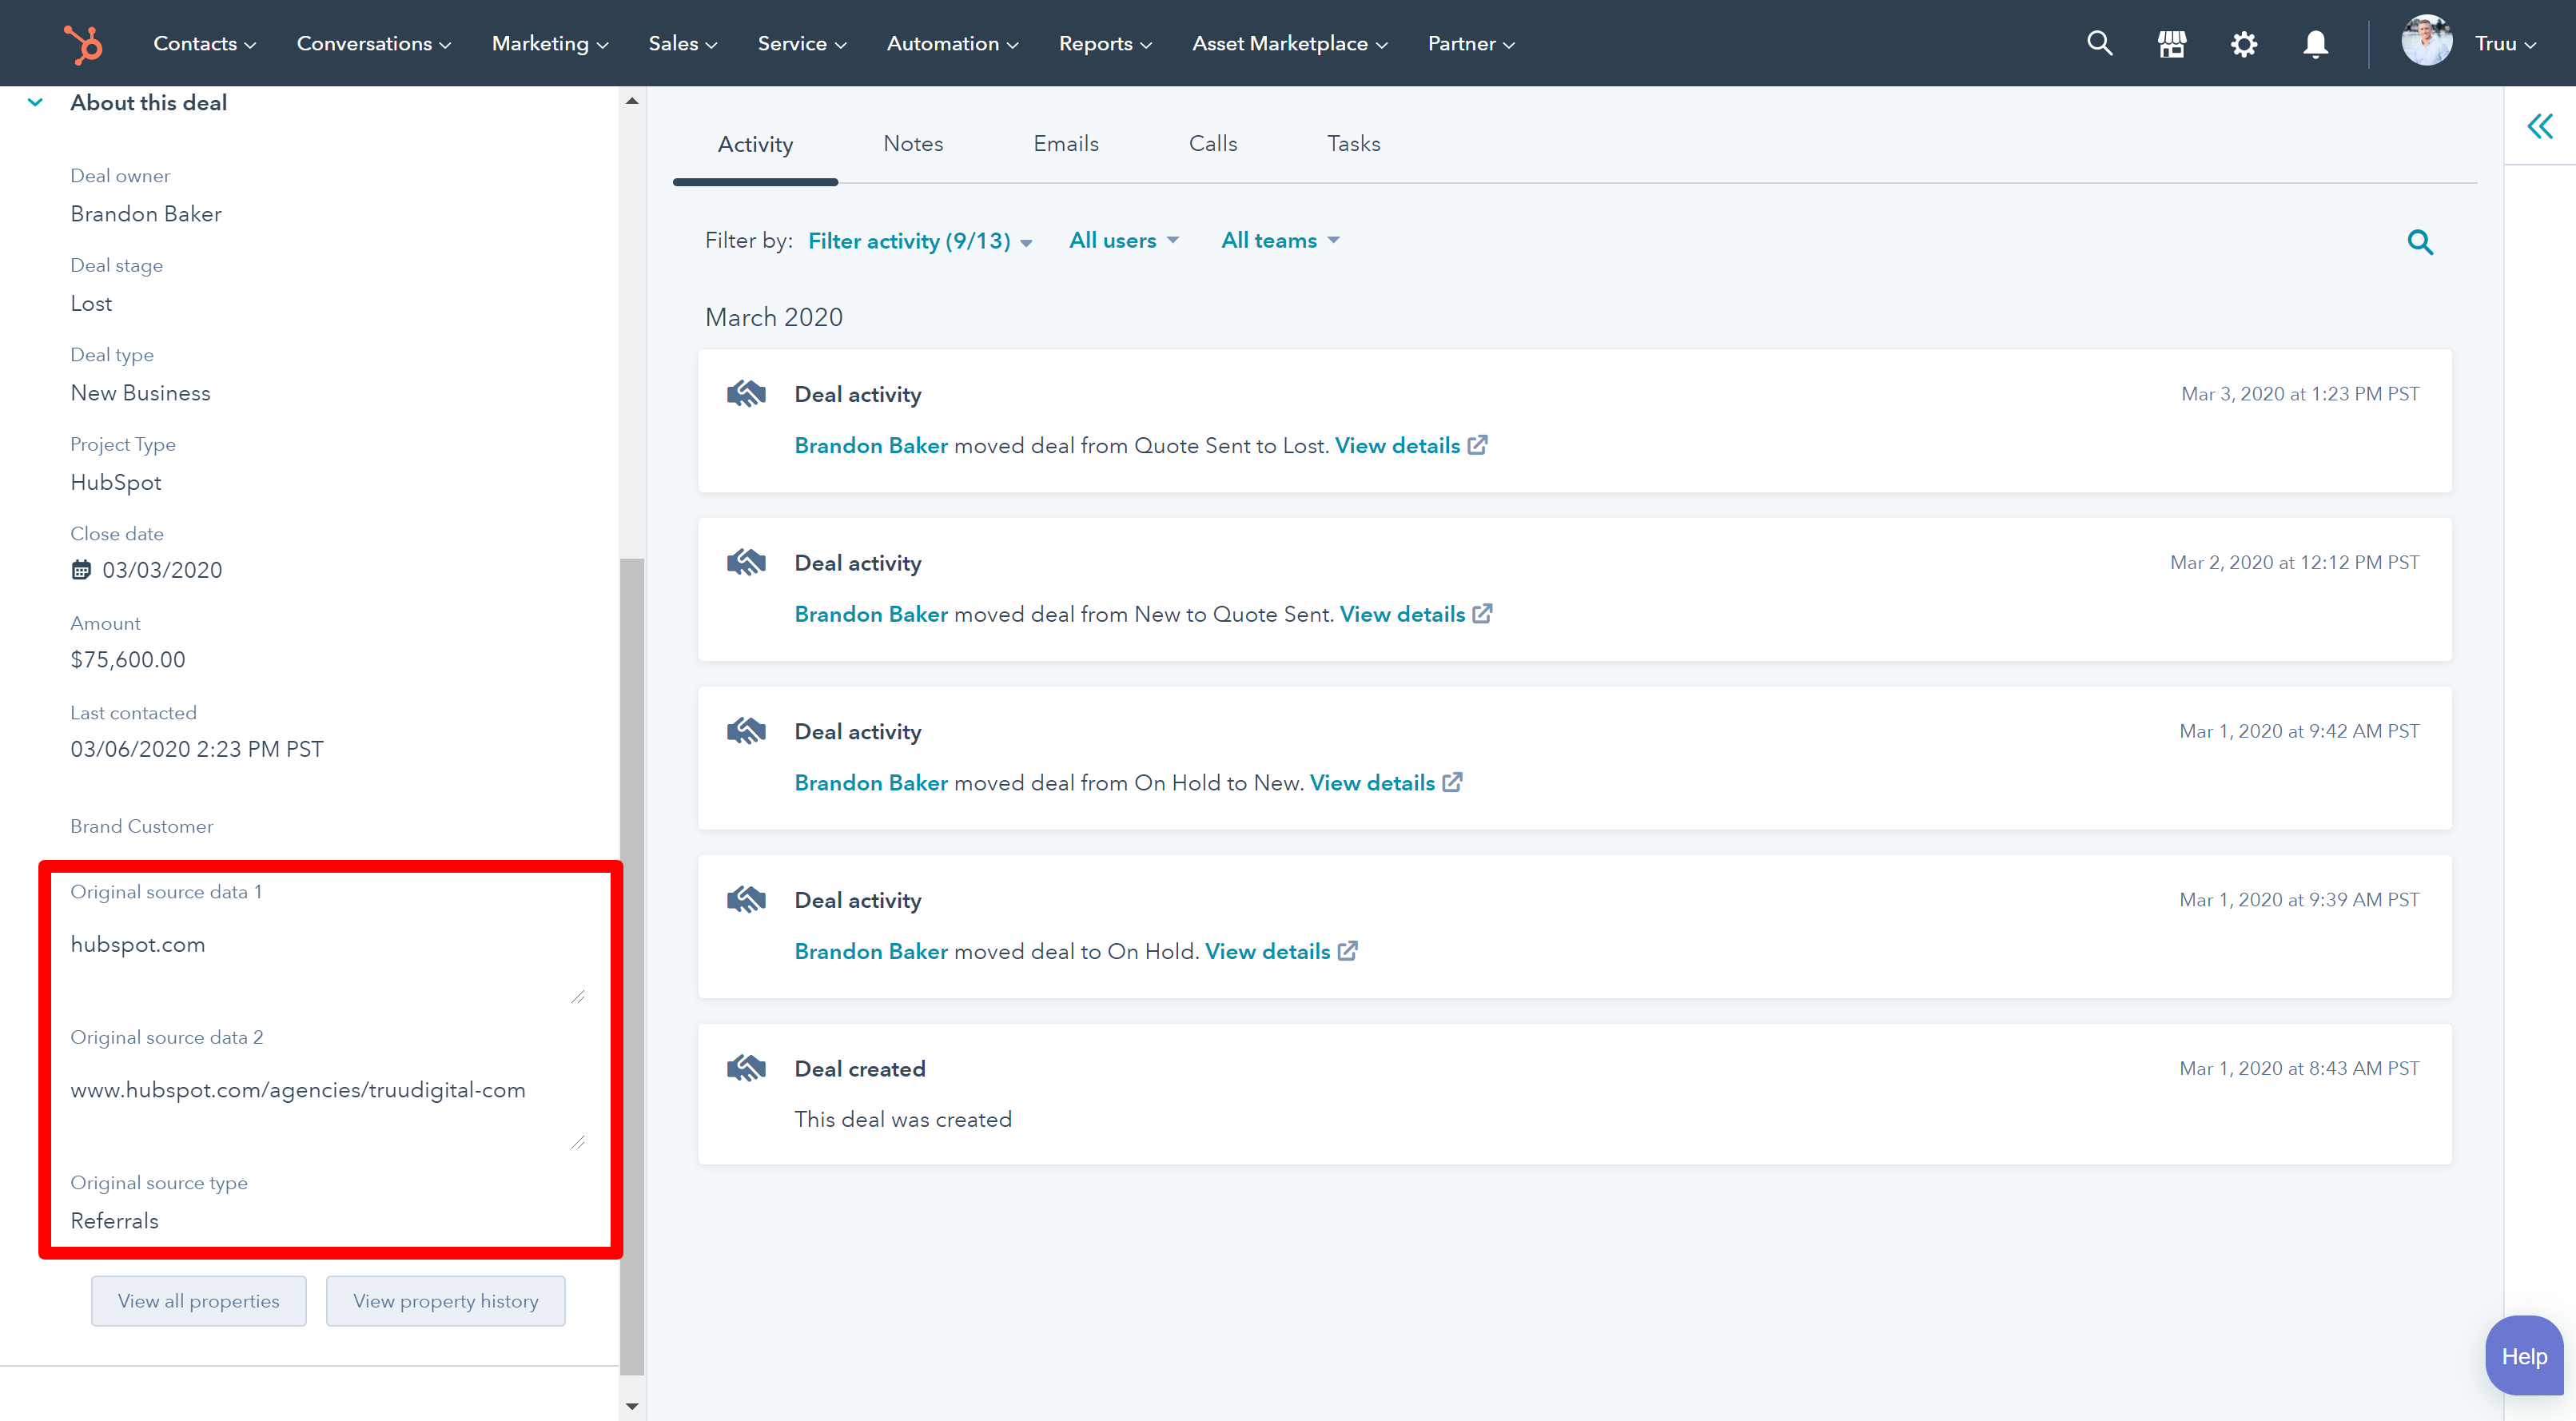
Task: Open the Settings gear icon
Action: 2244,44
